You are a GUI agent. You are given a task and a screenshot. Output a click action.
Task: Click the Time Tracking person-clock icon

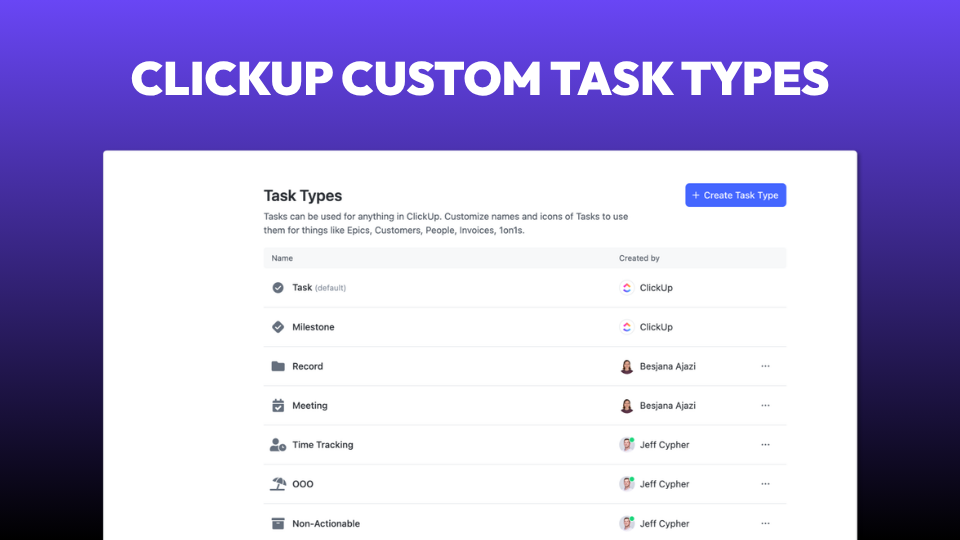pyautogui.click(x=278, y=444)
